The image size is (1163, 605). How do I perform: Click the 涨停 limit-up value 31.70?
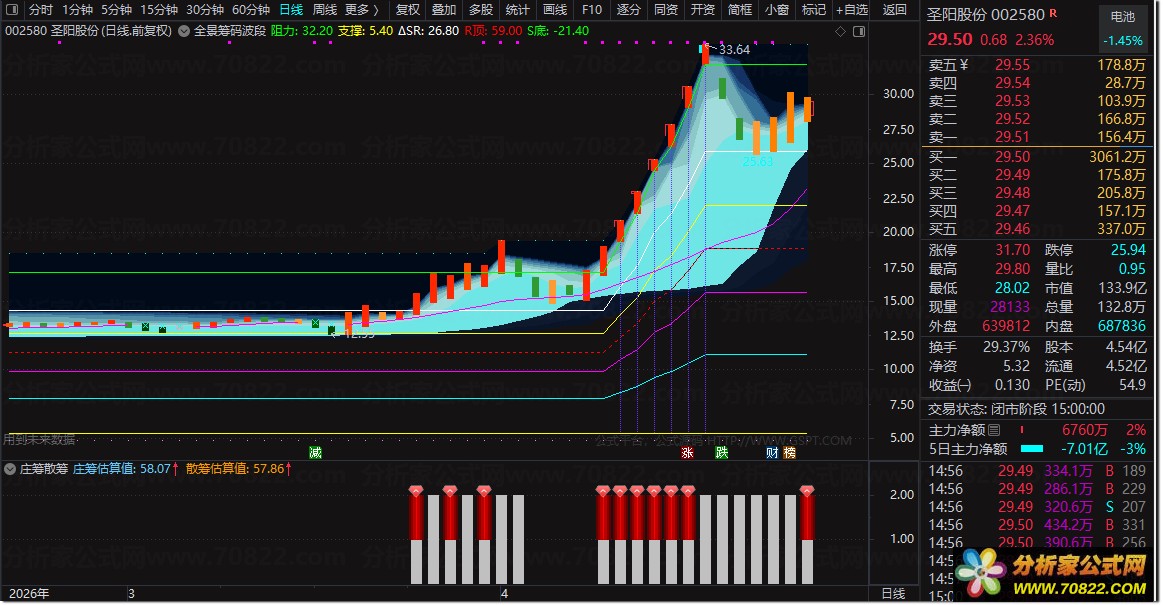(1012, 250)
